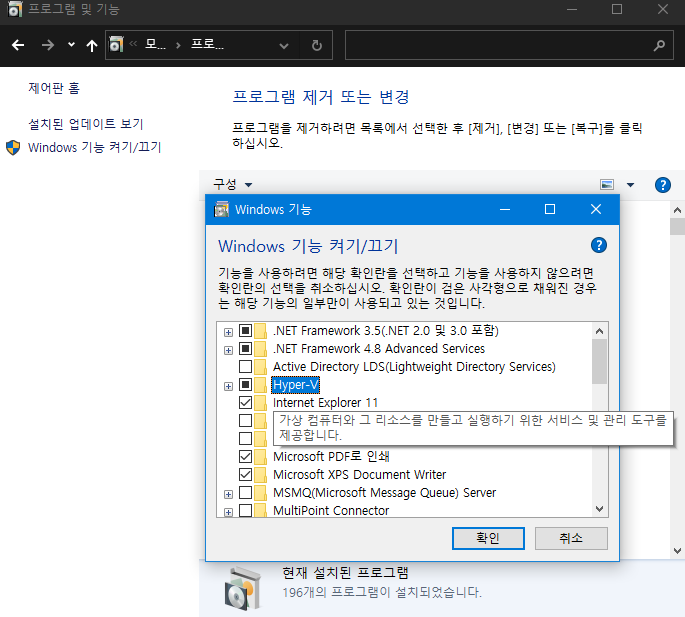Maximize the Windows 기능 dialog
This screenshot has width=685, height=617.
coord(550,209)
